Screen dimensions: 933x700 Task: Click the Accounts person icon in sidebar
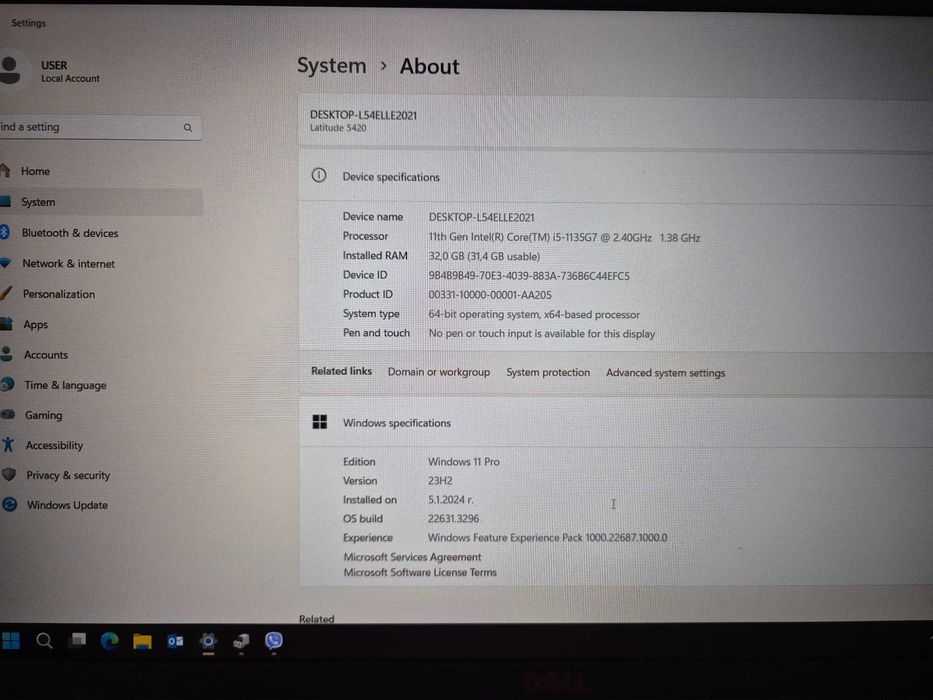click(x=7, y=354)
